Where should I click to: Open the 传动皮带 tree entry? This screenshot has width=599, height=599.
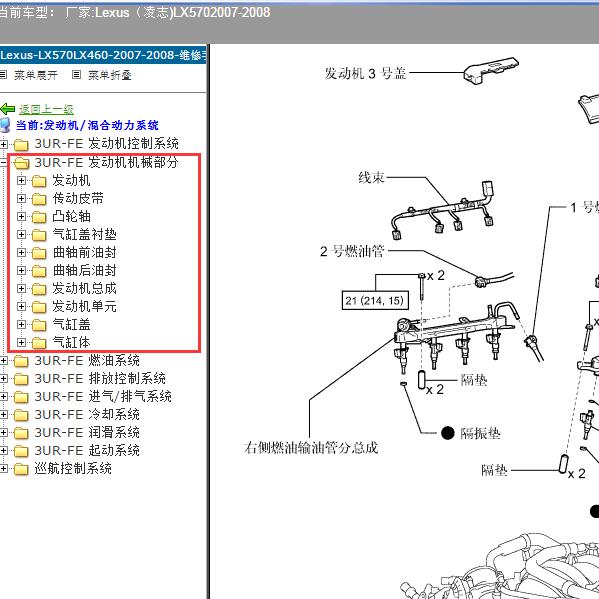[x=78, y=198]
